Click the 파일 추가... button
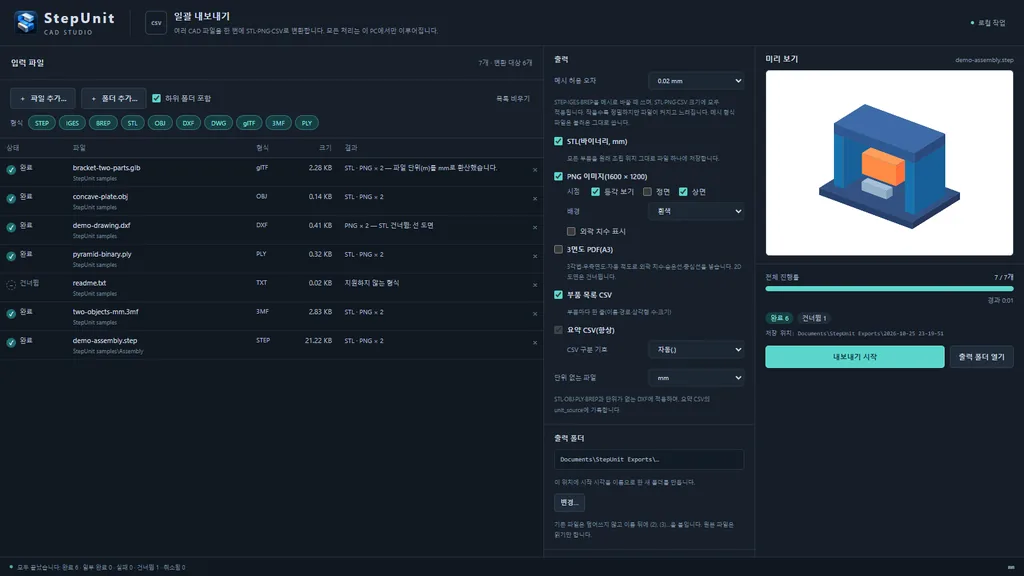This screenshot has height=576, width=1024. point(43,99)
